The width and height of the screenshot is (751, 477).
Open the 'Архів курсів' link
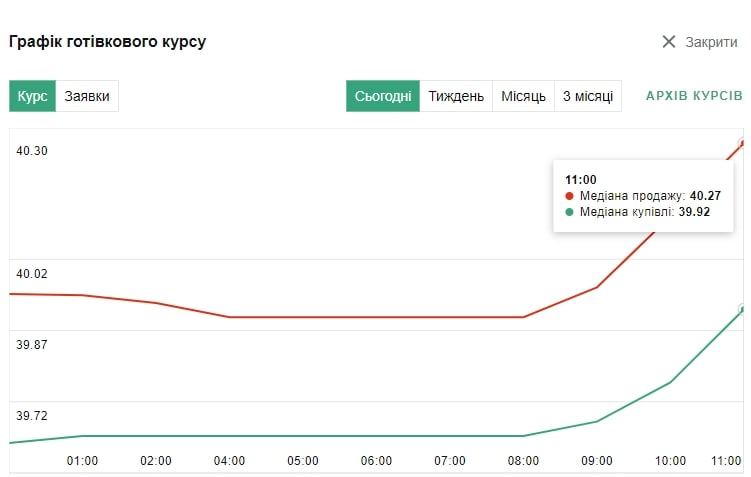click(x=694, y=96)
